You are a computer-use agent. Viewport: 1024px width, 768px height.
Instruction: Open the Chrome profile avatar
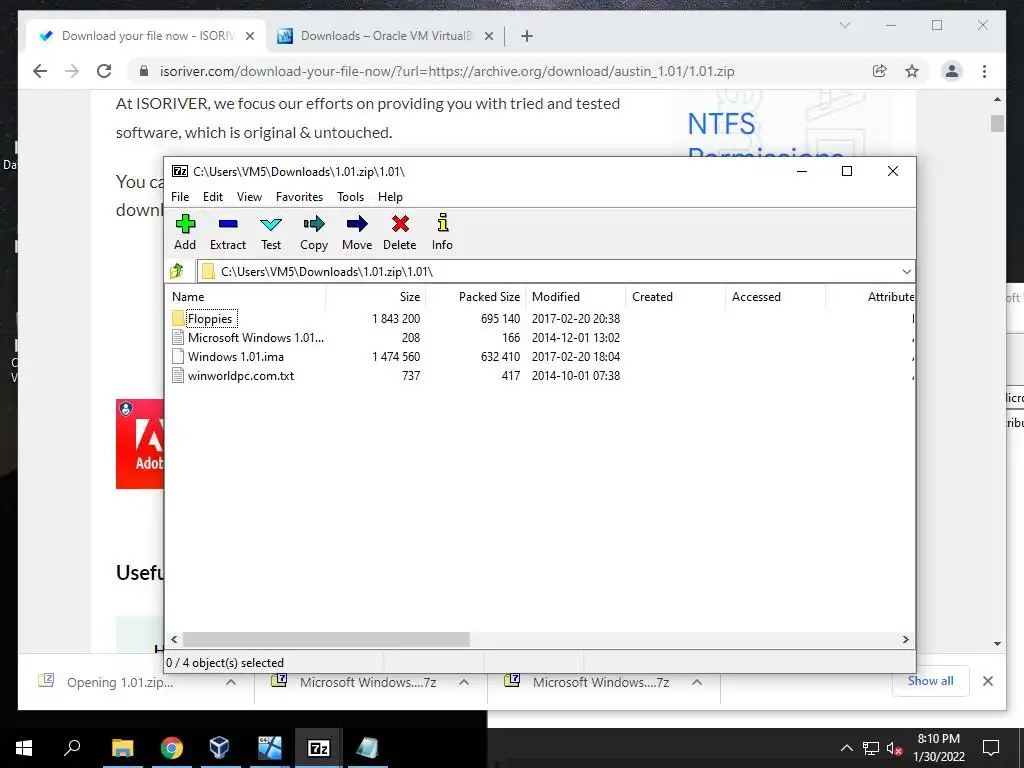coord(952,71)
